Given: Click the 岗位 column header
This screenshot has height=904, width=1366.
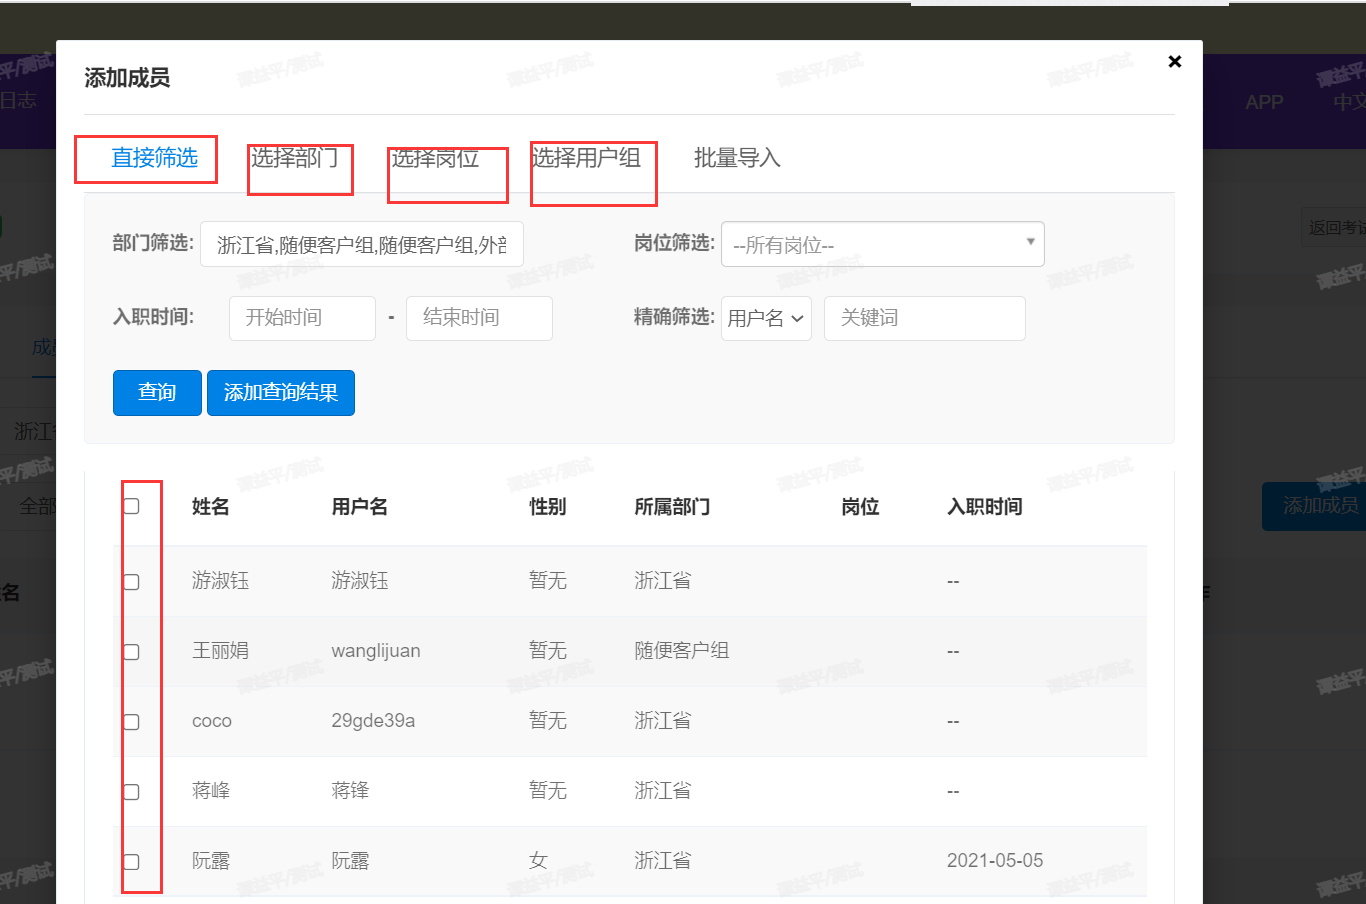Looking at the screenshot, I should (860, 507).
